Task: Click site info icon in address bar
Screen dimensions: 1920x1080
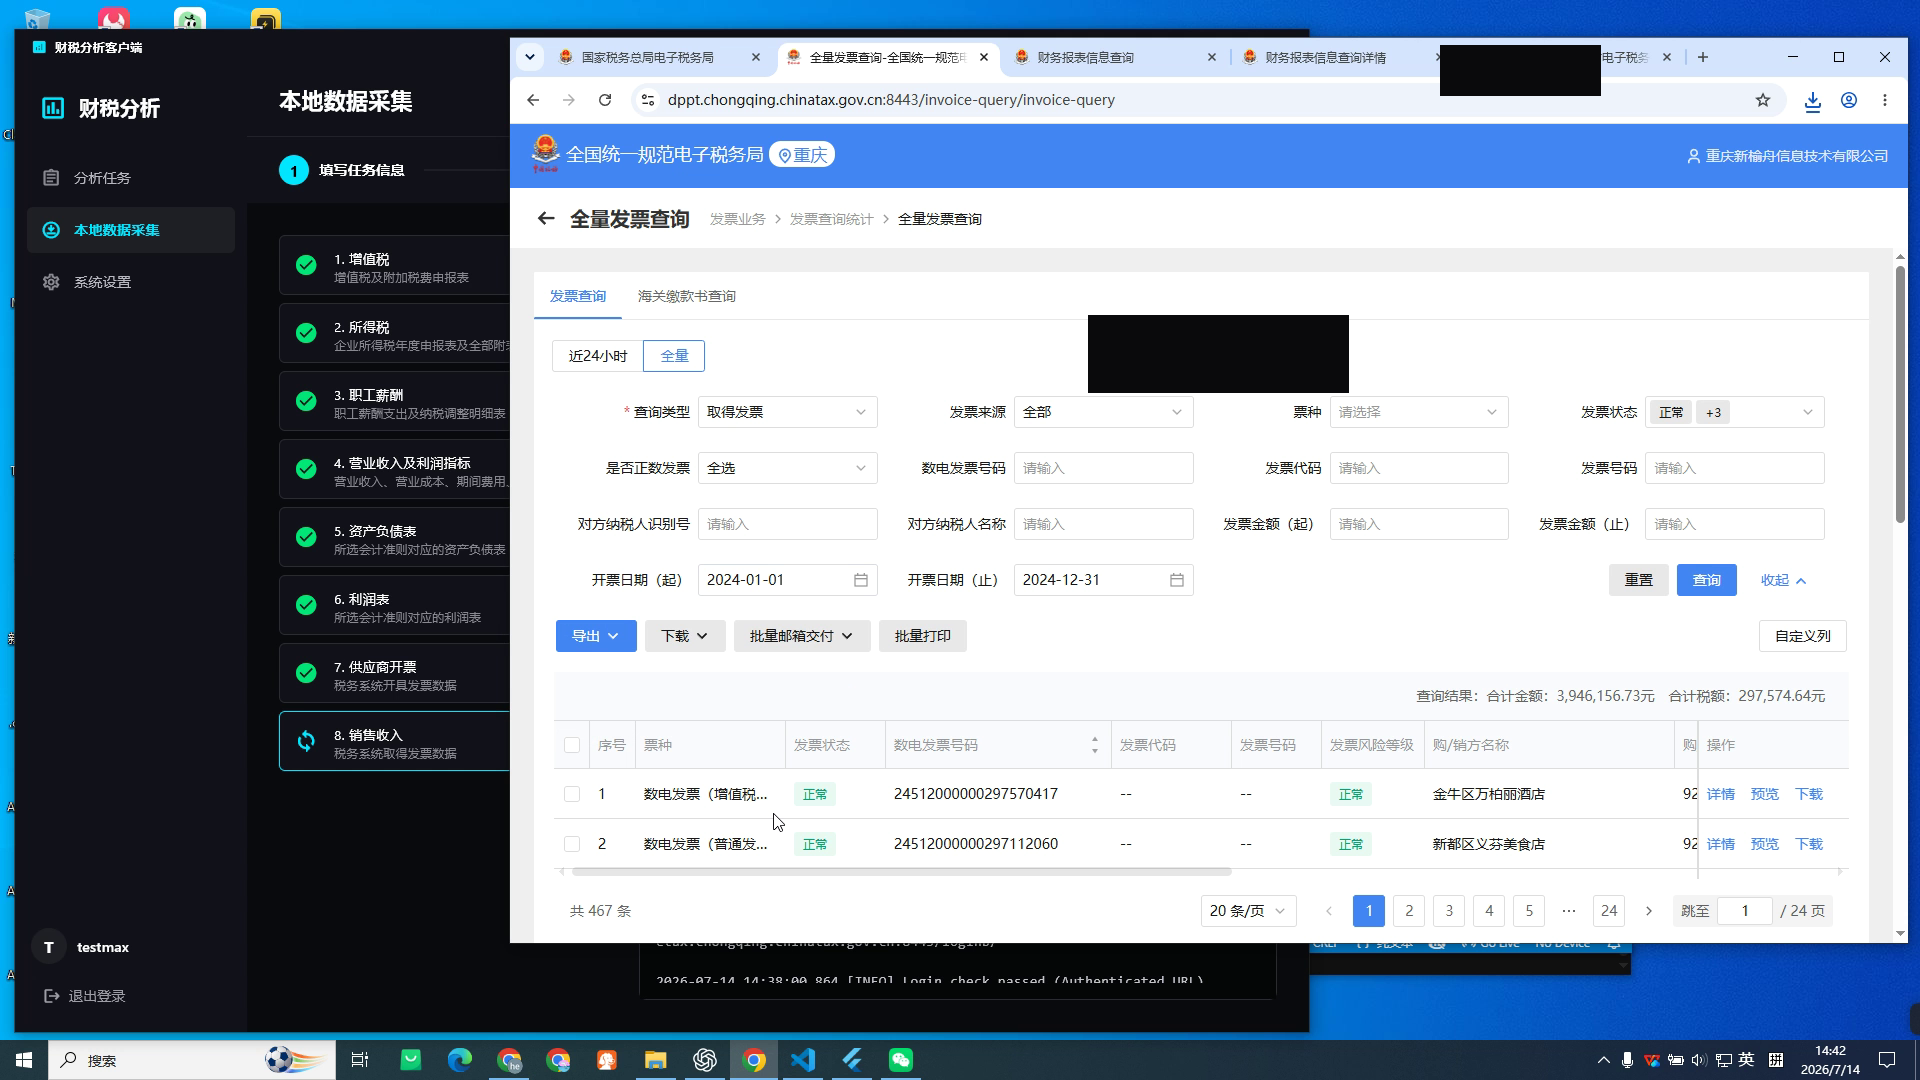Action: pos(648,100)
